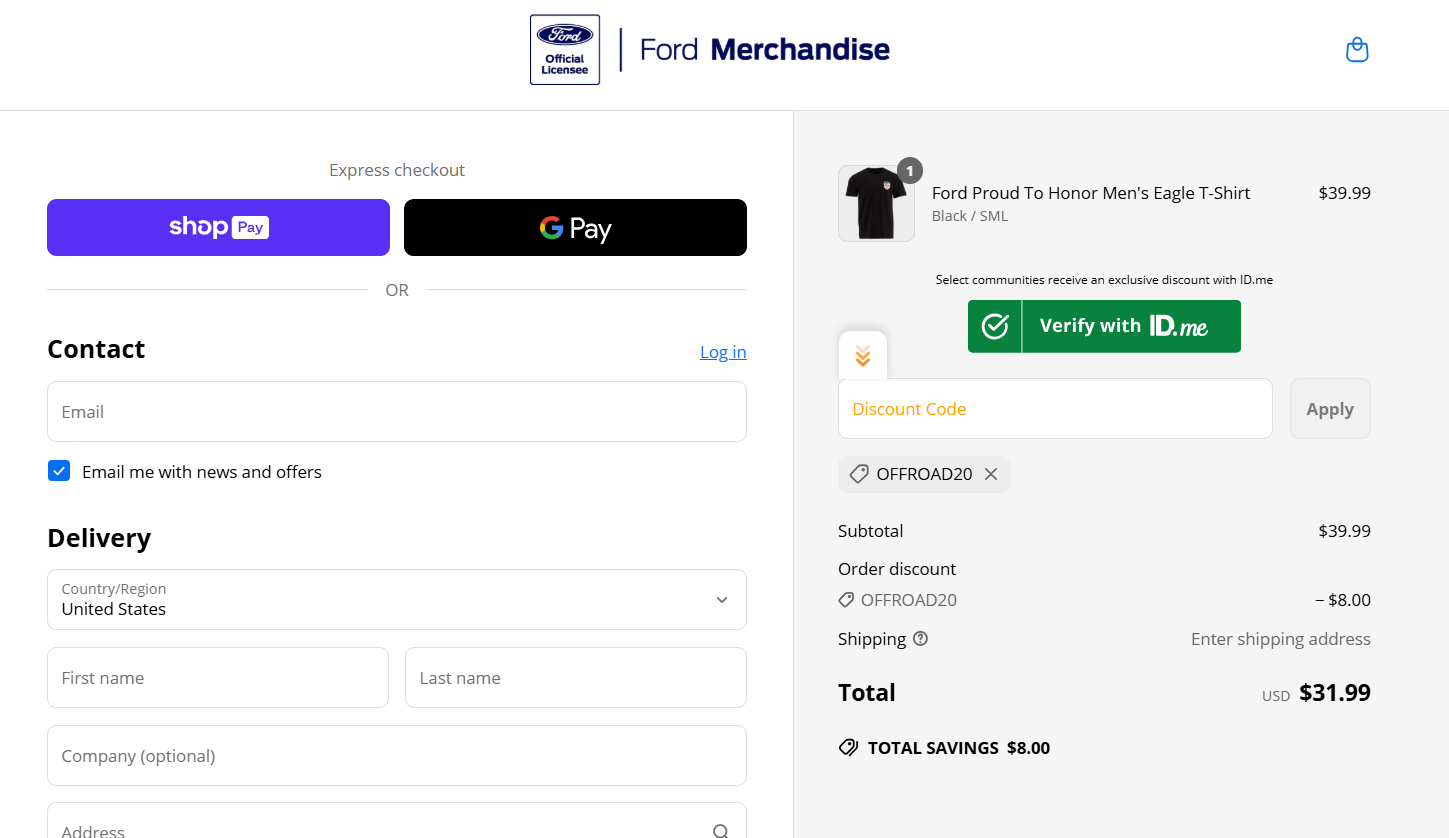Click the Ford Official Licensee logo
Viewport: 1449px width, 838px height.
click(x=564, y=49)
